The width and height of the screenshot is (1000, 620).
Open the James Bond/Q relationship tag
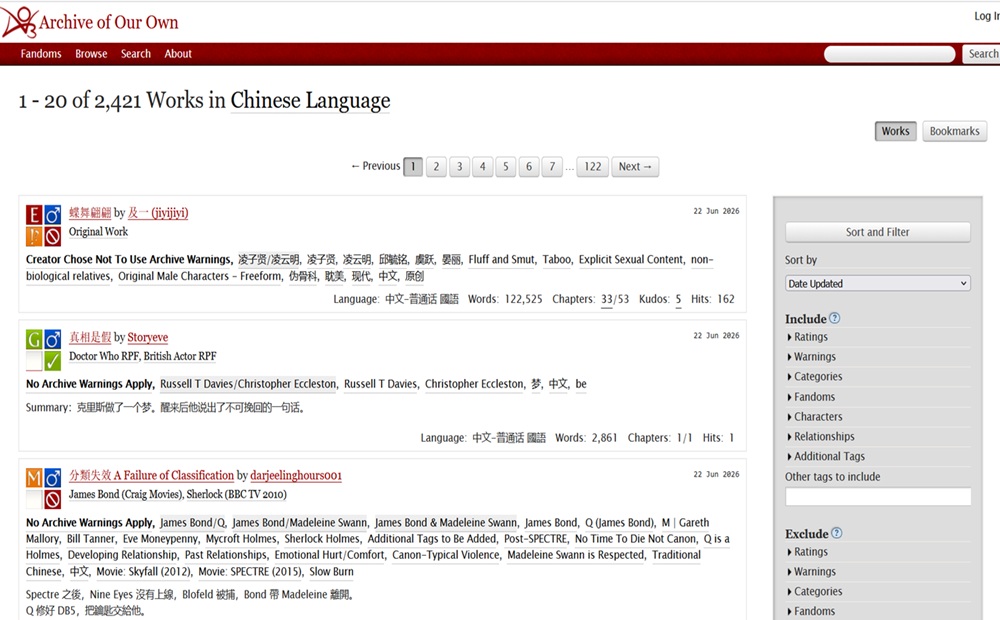[193, 522]
